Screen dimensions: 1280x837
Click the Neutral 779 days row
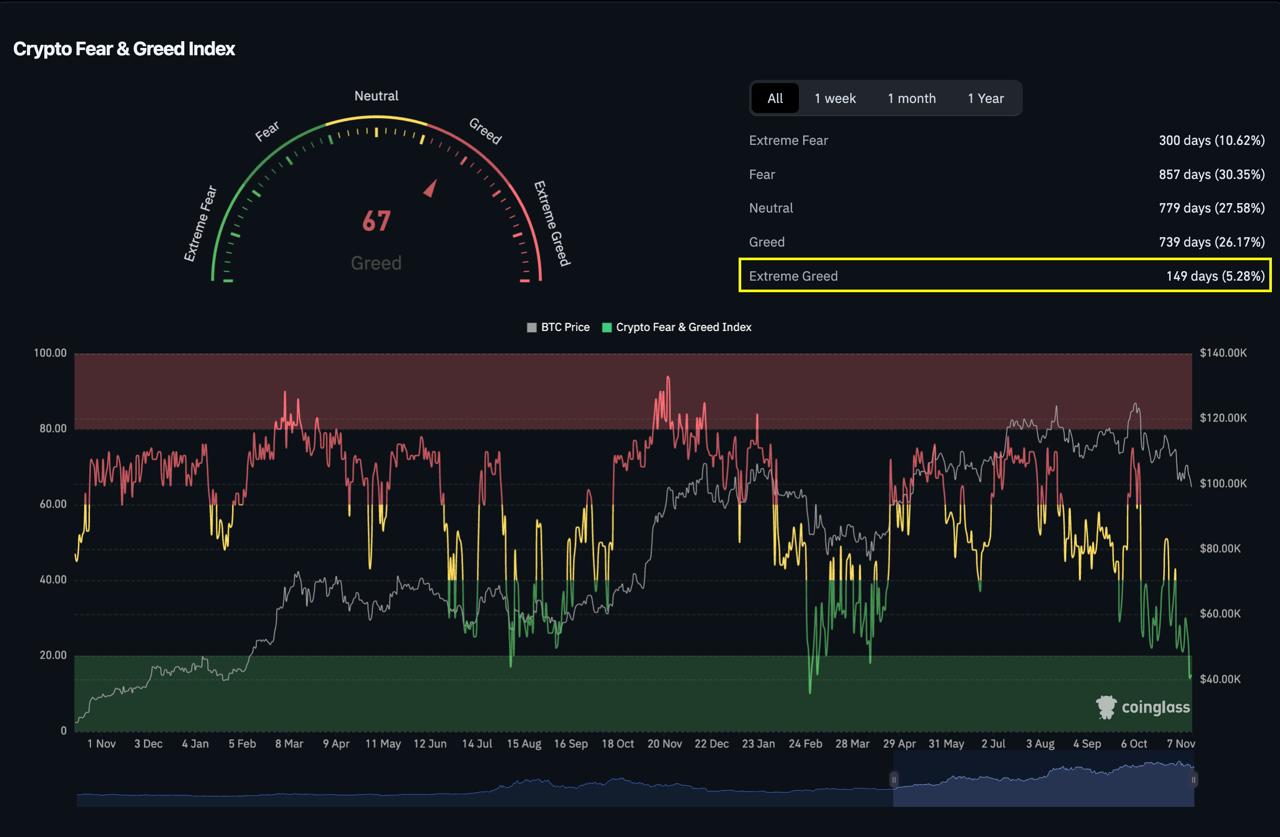pyautogui.click(x=1006, y=208)
